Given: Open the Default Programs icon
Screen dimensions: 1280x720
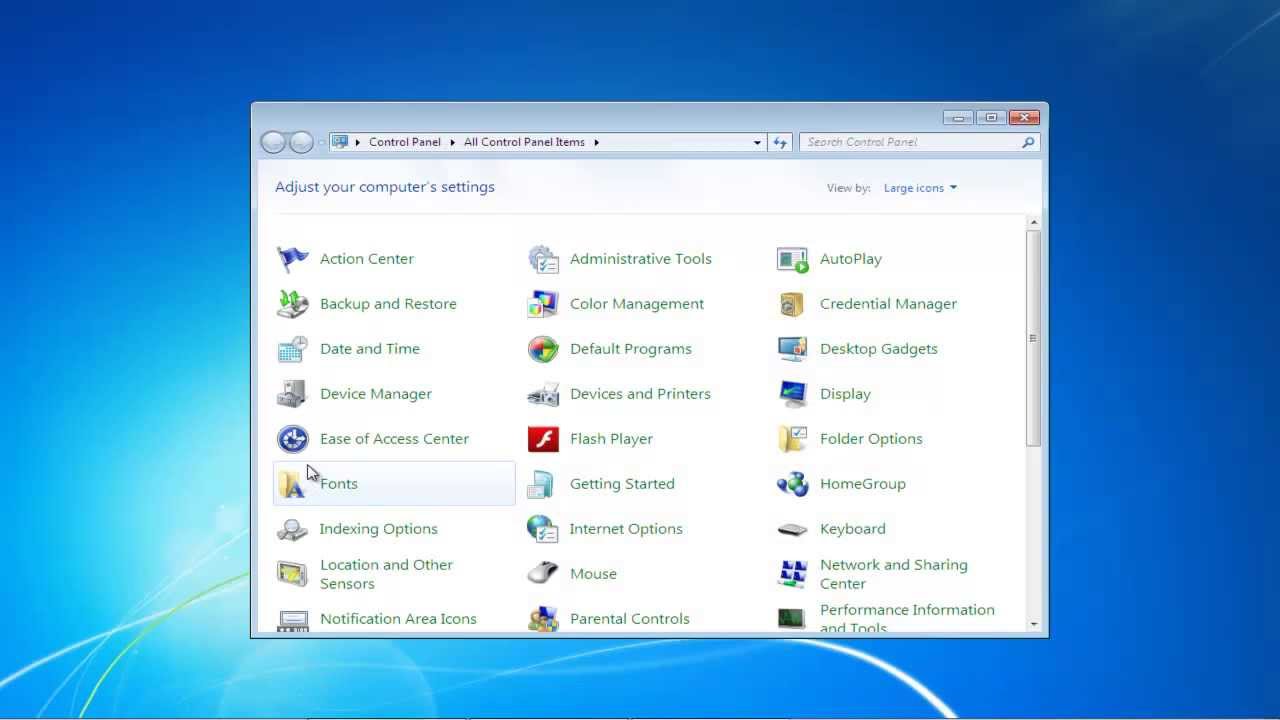Looking at the screenshot, I should tap(543, 349).
